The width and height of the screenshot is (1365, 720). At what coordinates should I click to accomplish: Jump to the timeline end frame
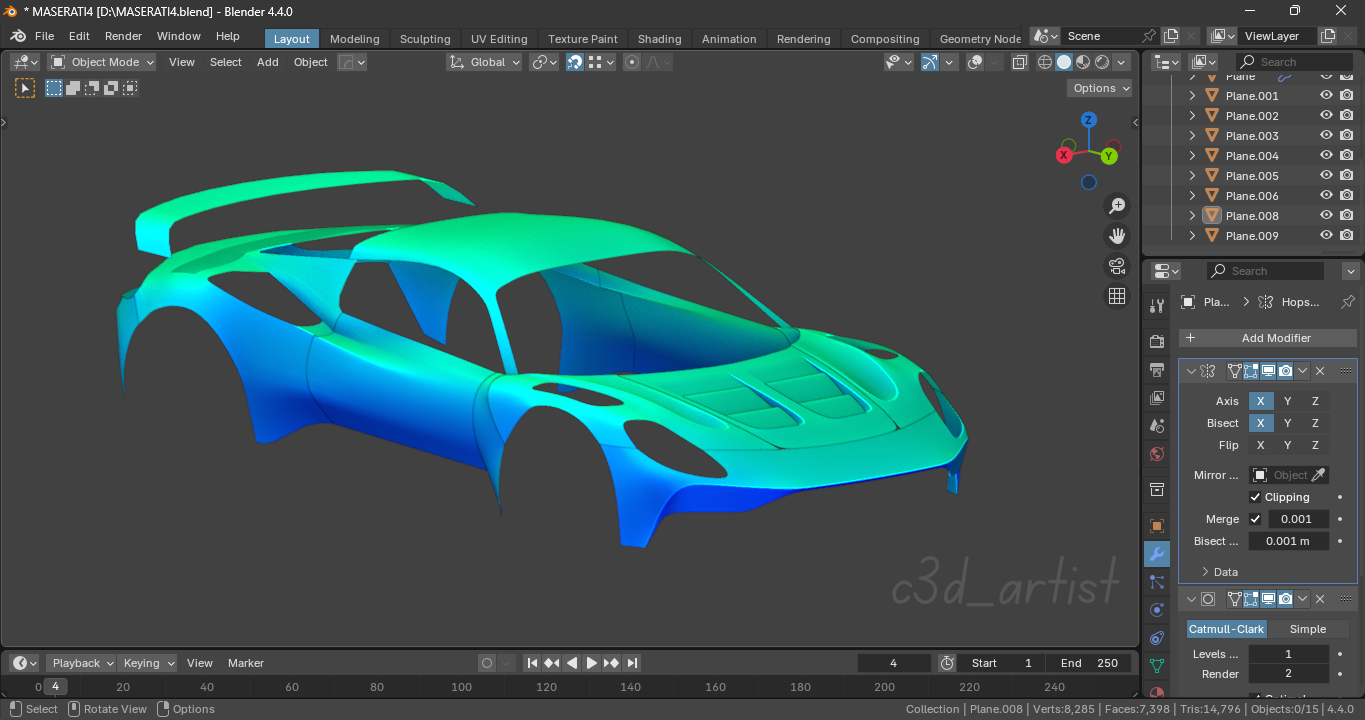631,663
